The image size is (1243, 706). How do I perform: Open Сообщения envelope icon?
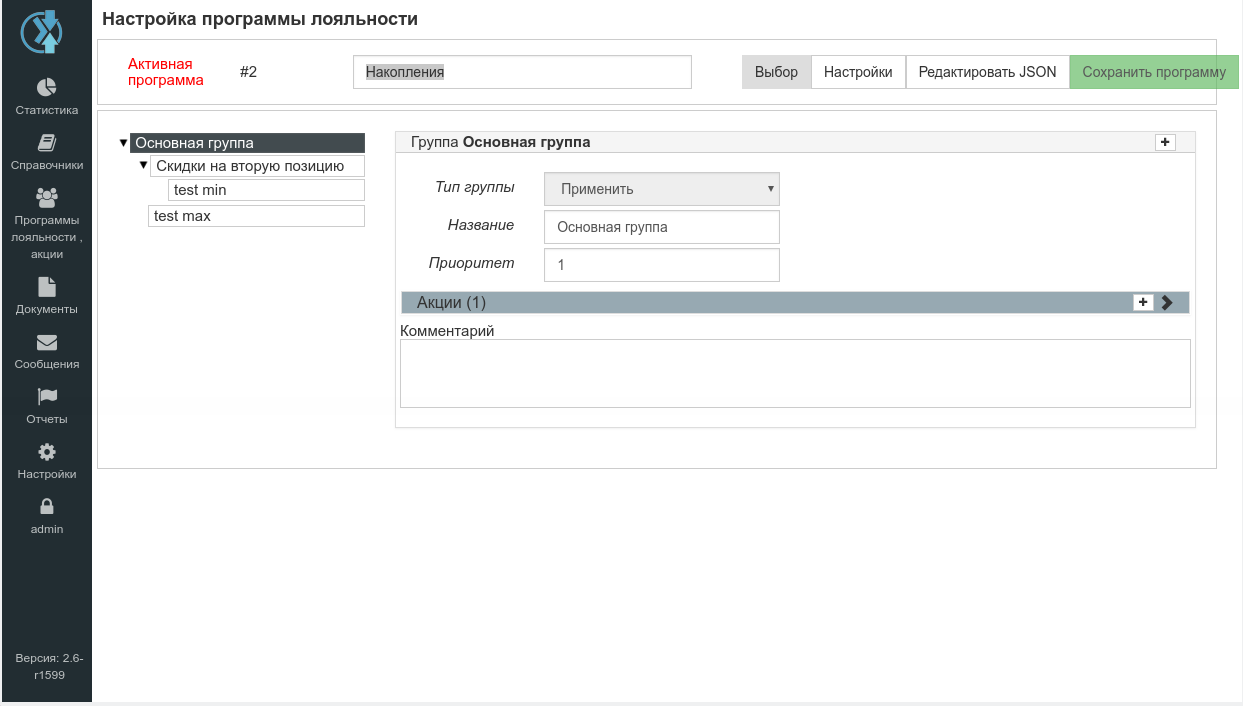pos(47,342)
